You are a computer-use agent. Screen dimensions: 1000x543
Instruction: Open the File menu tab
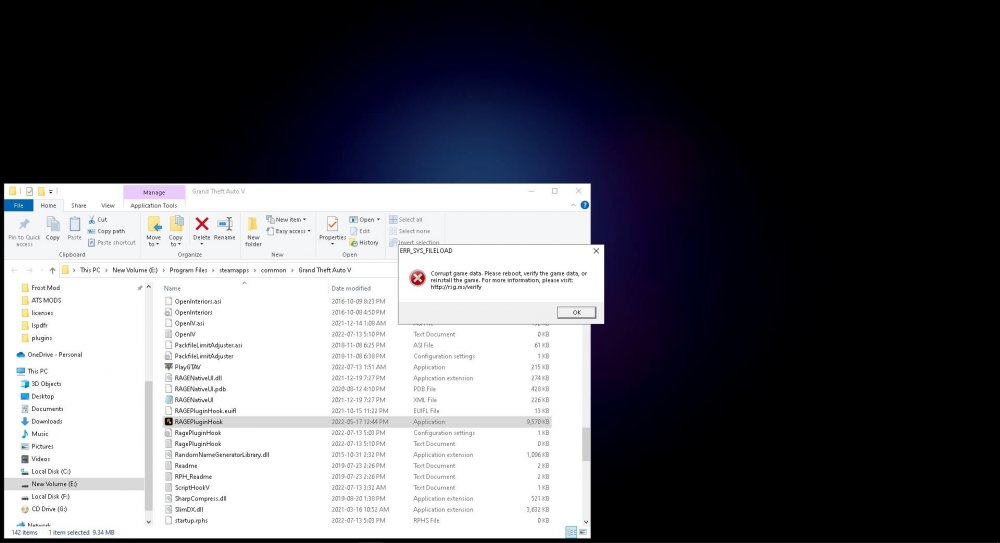click(18, 205)
